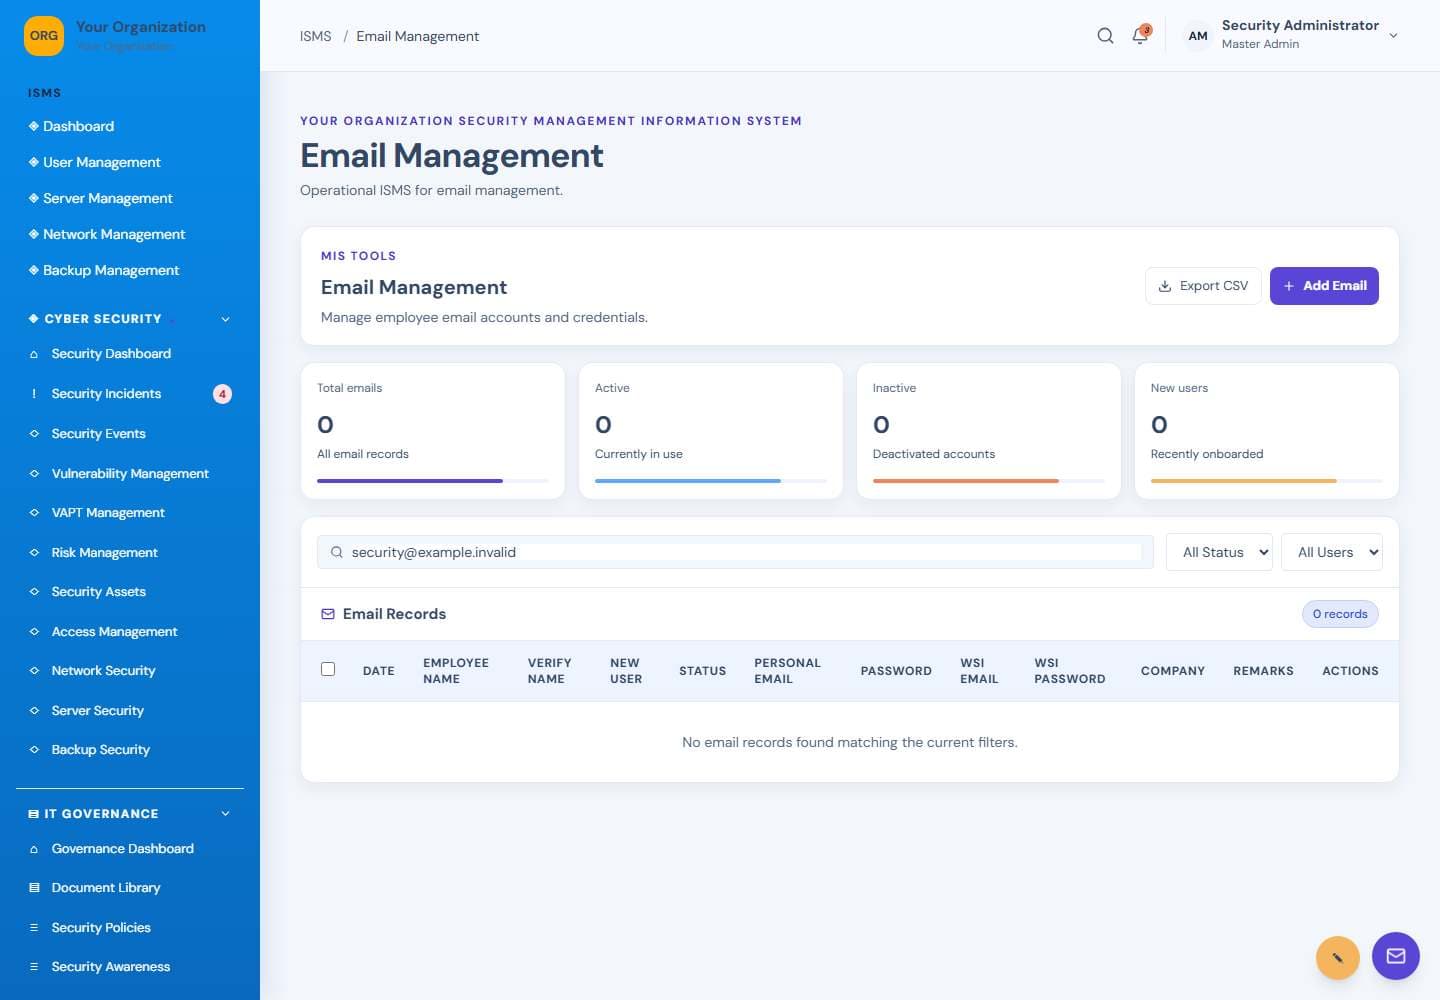Click the ISMS breadcrumb link
Viewport: 1440px width, 1000px height.
coord(315,36)
